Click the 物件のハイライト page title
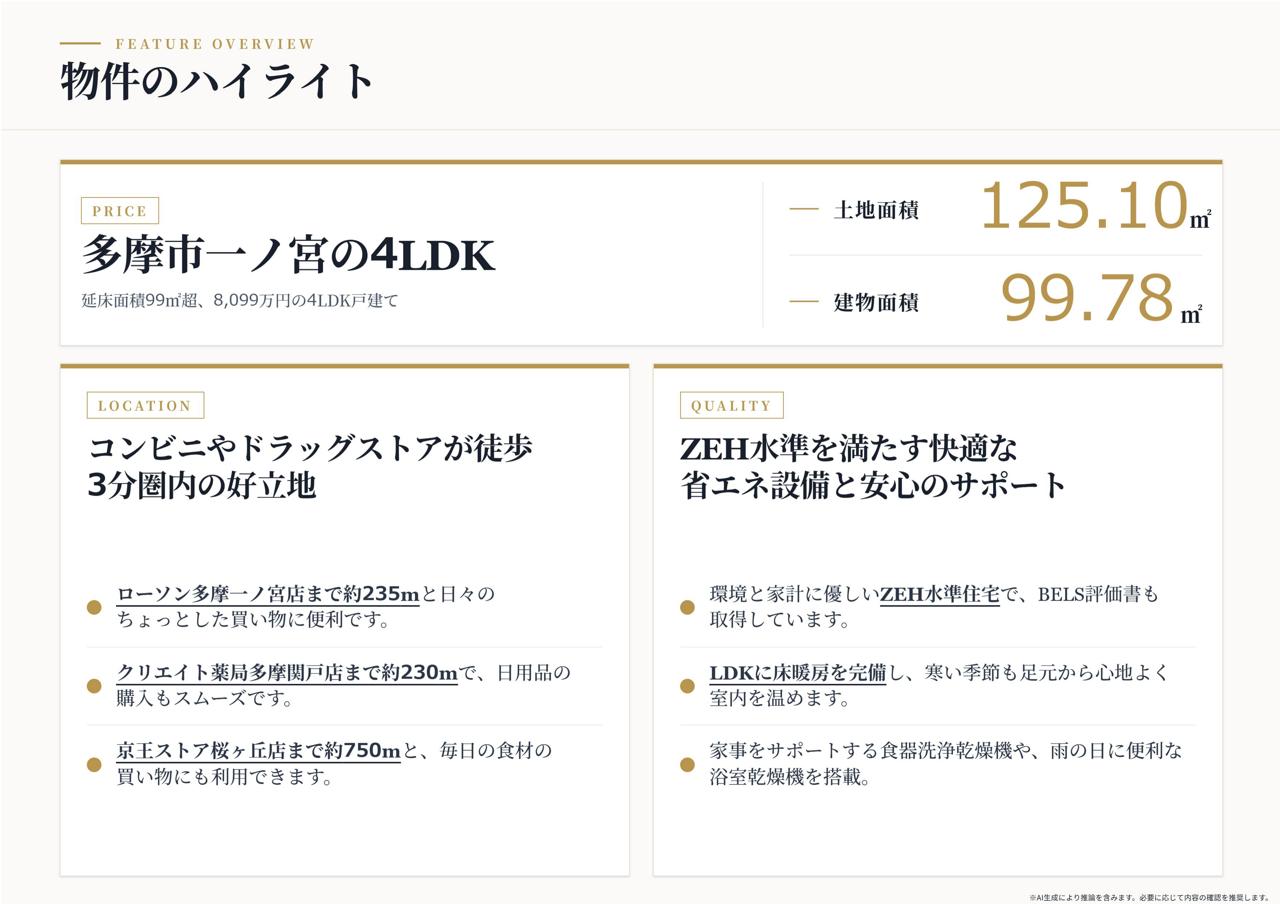Image resolution: width=1280 pixels, height=904 pixels. [x=217, y=80]
